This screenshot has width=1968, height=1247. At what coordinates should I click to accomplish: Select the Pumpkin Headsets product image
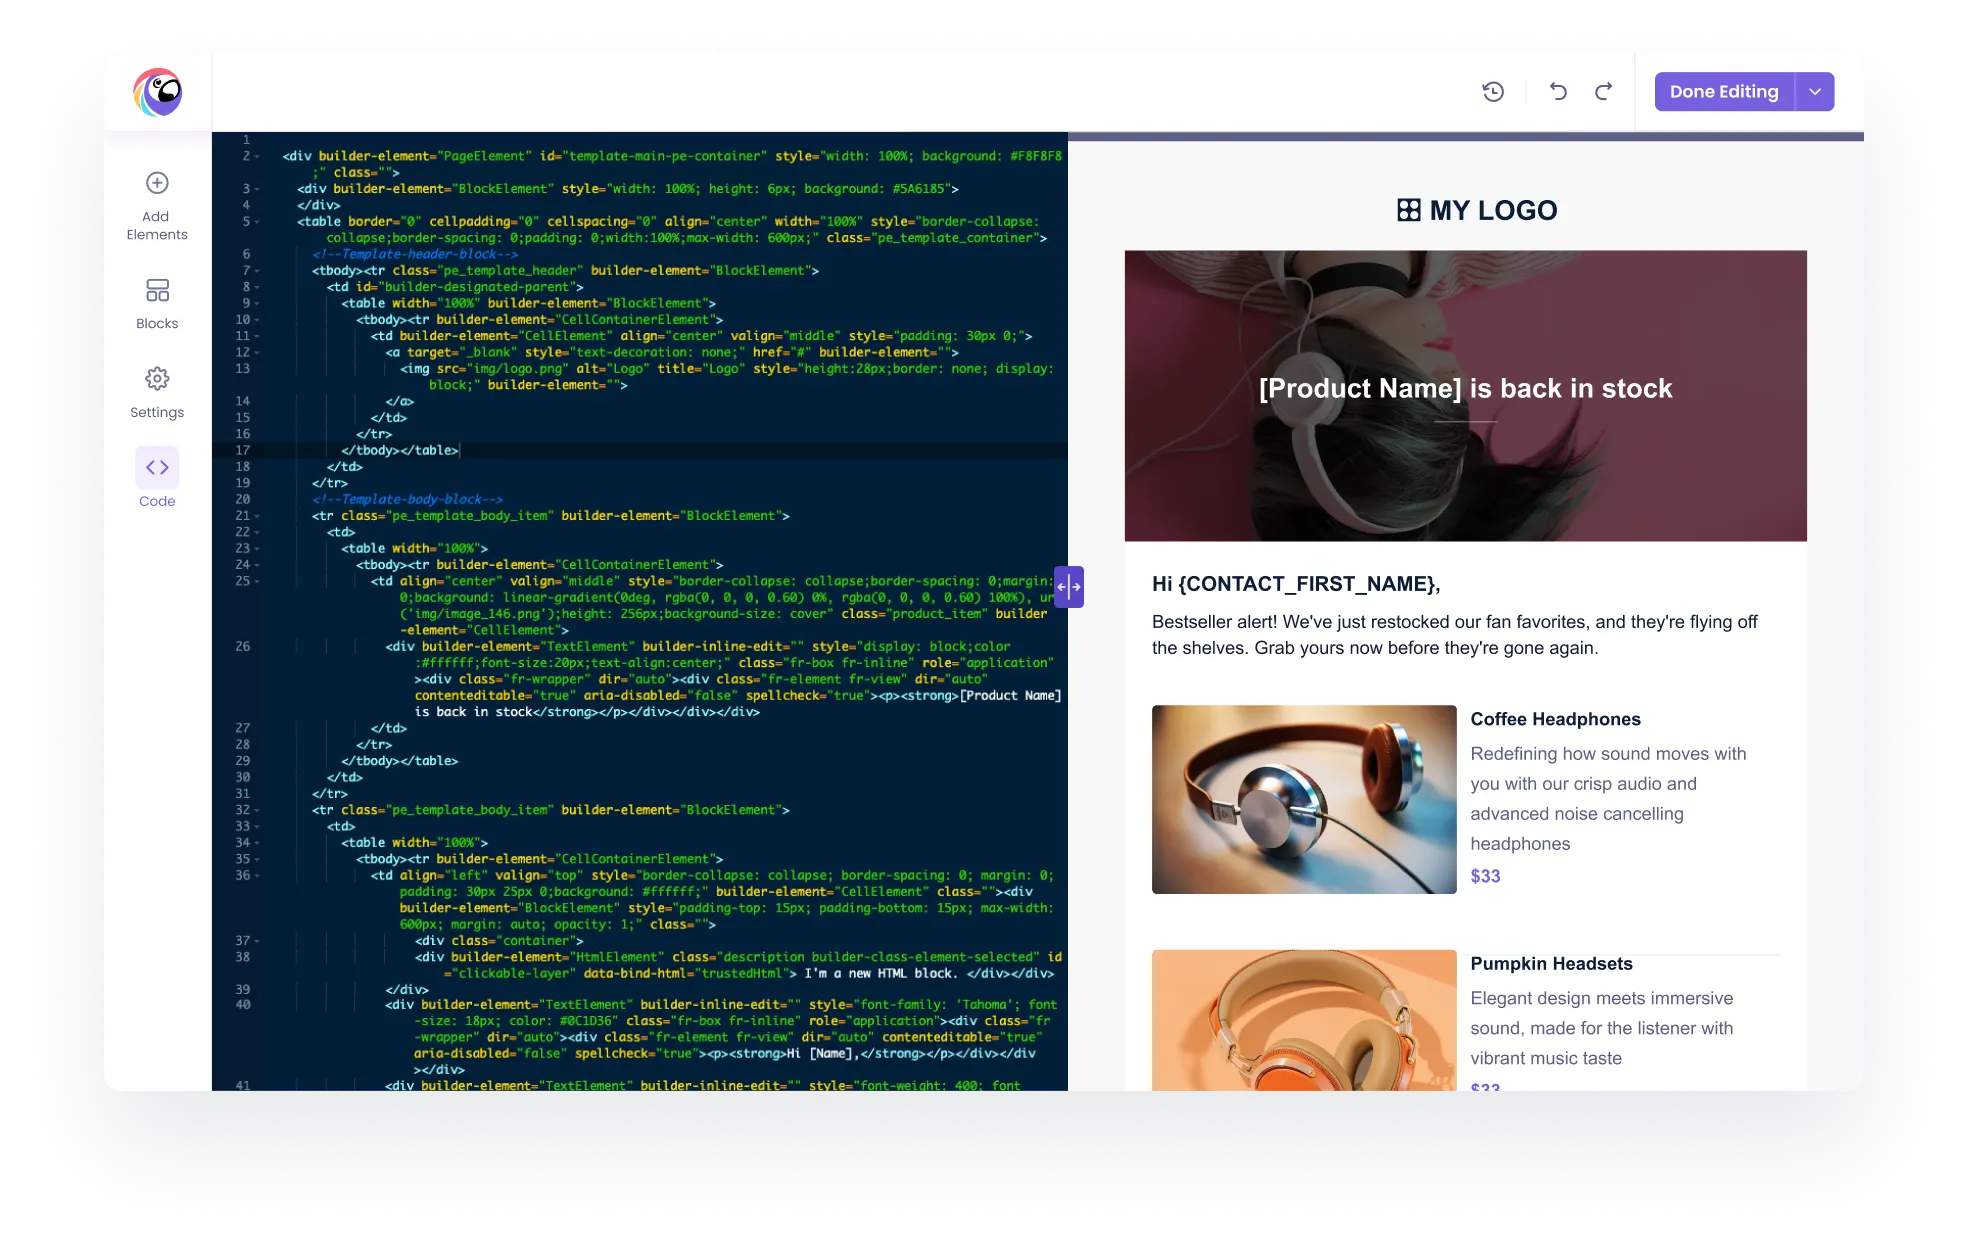click(1304, 1020)
